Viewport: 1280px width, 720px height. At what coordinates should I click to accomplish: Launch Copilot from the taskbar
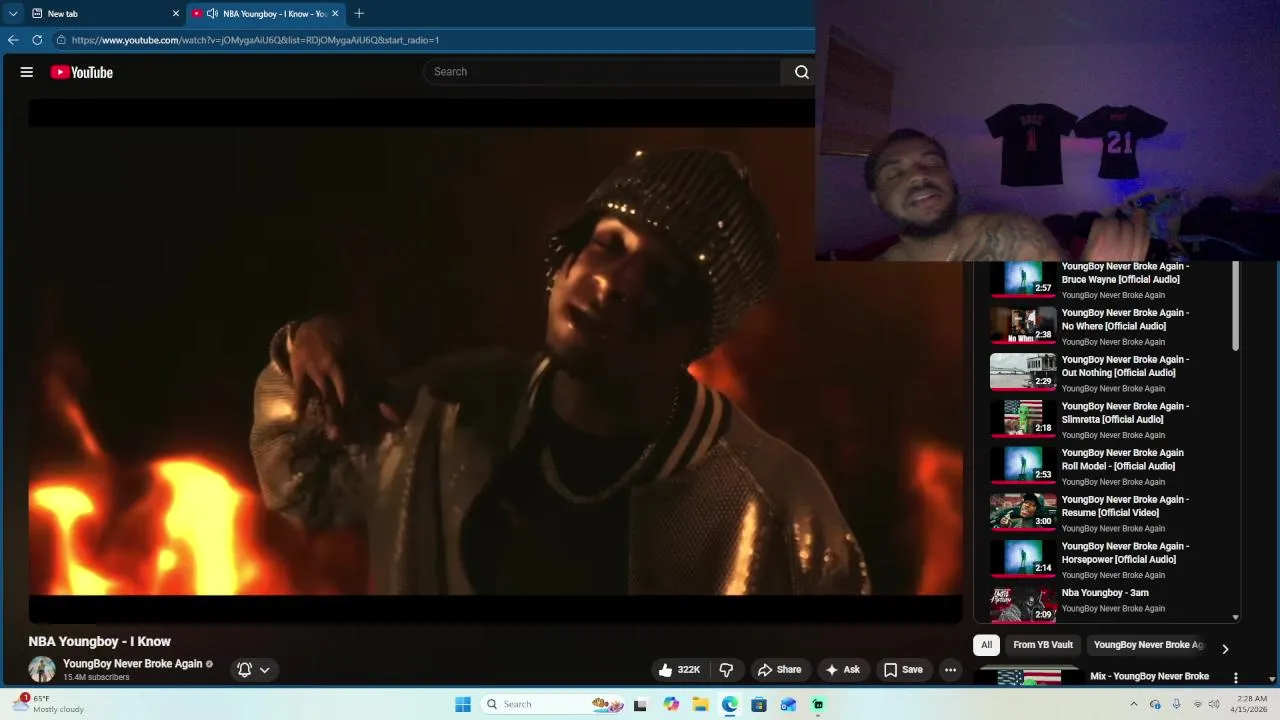coord(671,704)
